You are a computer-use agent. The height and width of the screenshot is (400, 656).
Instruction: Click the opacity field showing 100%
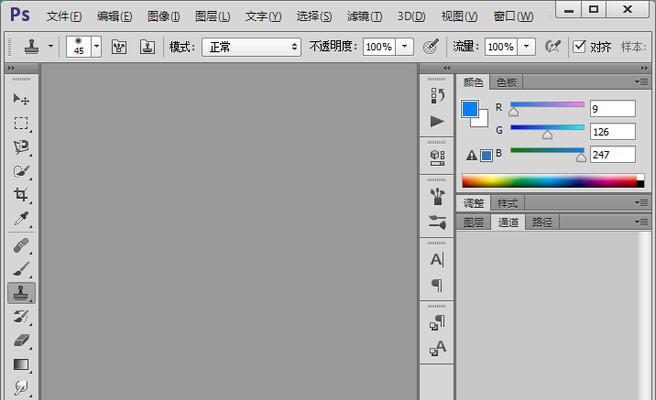(379, 46)
